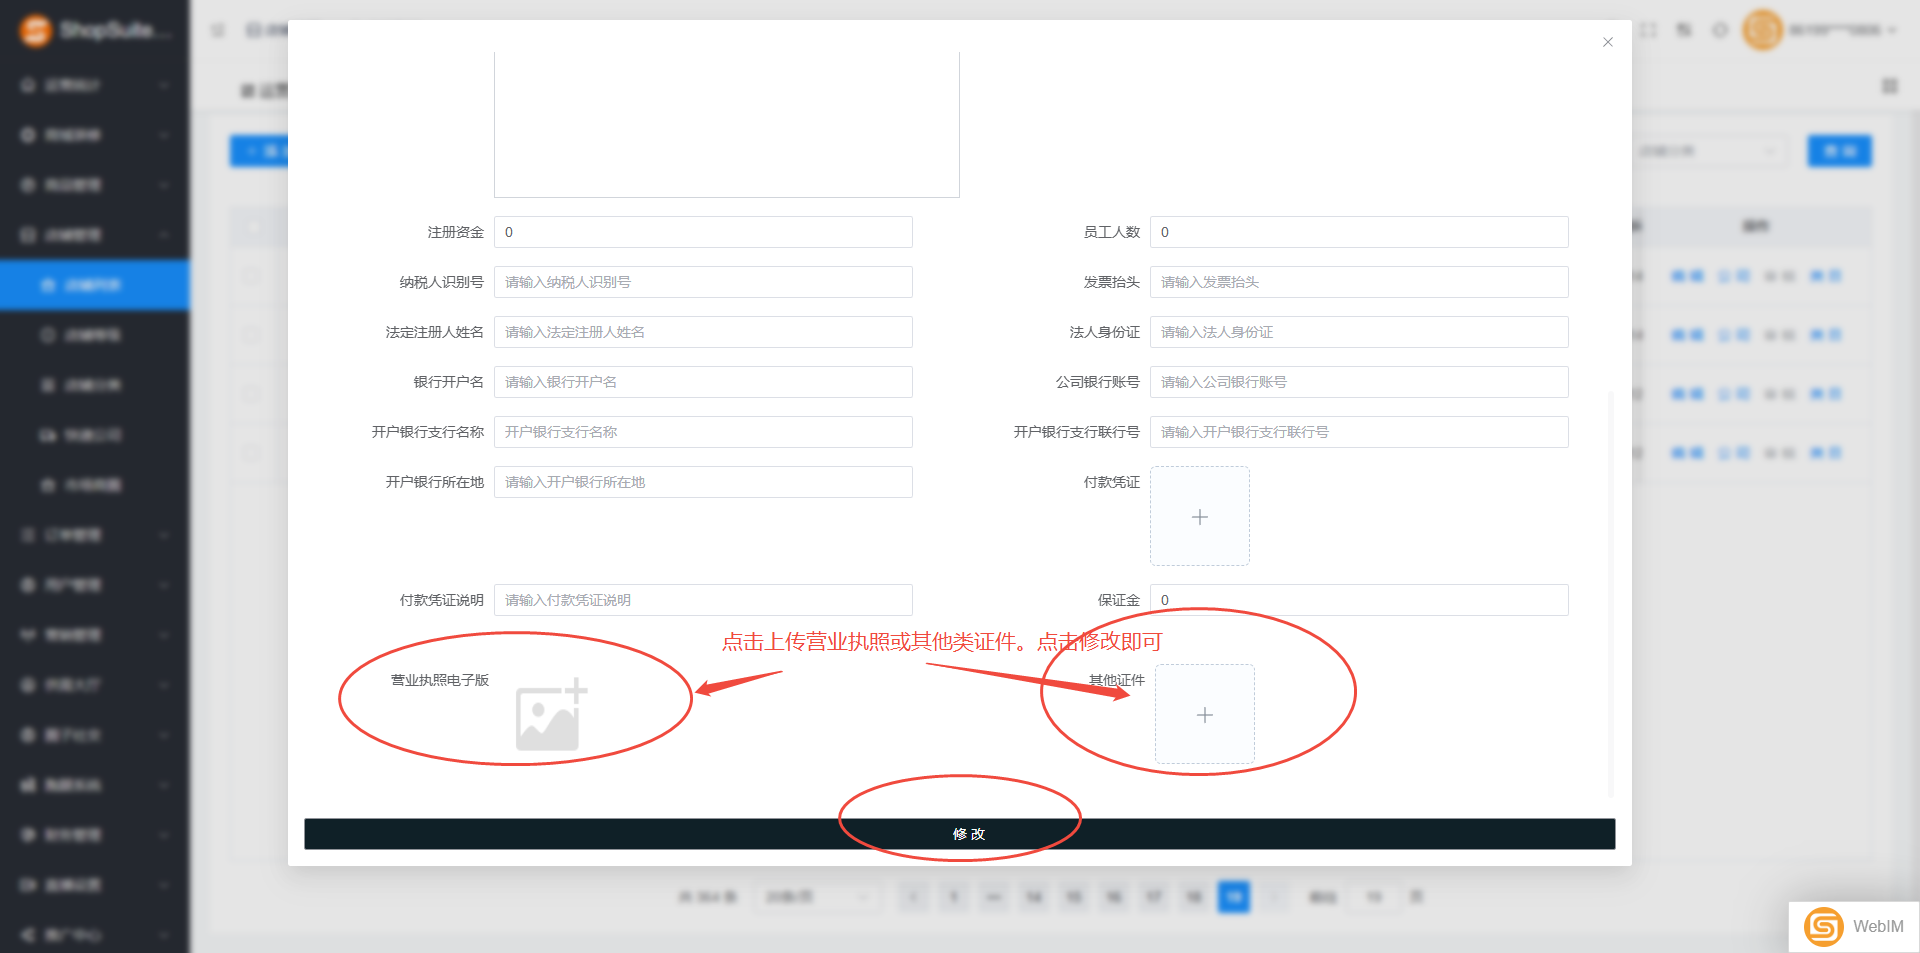Click the 开户银行支行联行号 input

[x=1358, y=432]
